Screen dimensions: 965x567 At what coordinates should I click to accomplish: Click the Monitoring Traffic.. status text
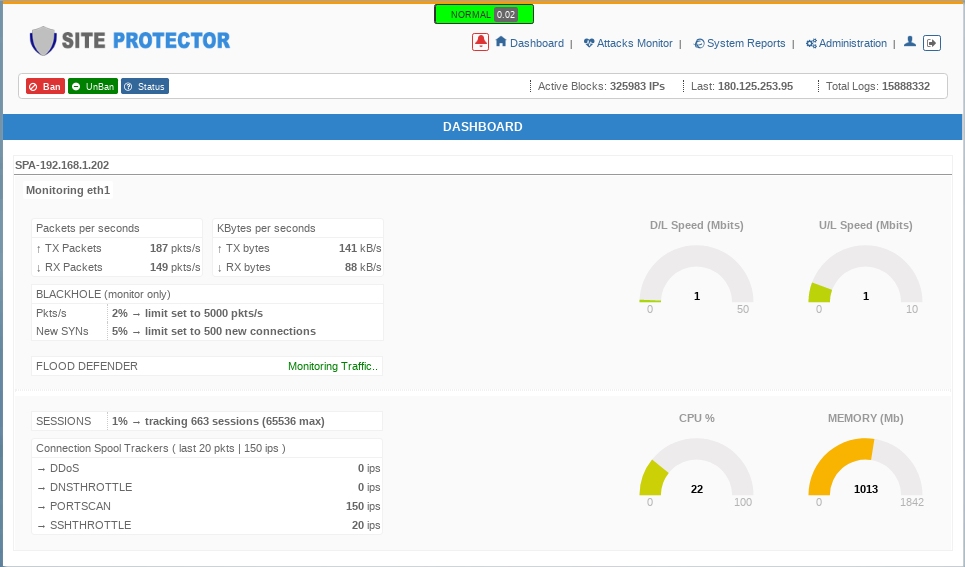pos(333,366)
